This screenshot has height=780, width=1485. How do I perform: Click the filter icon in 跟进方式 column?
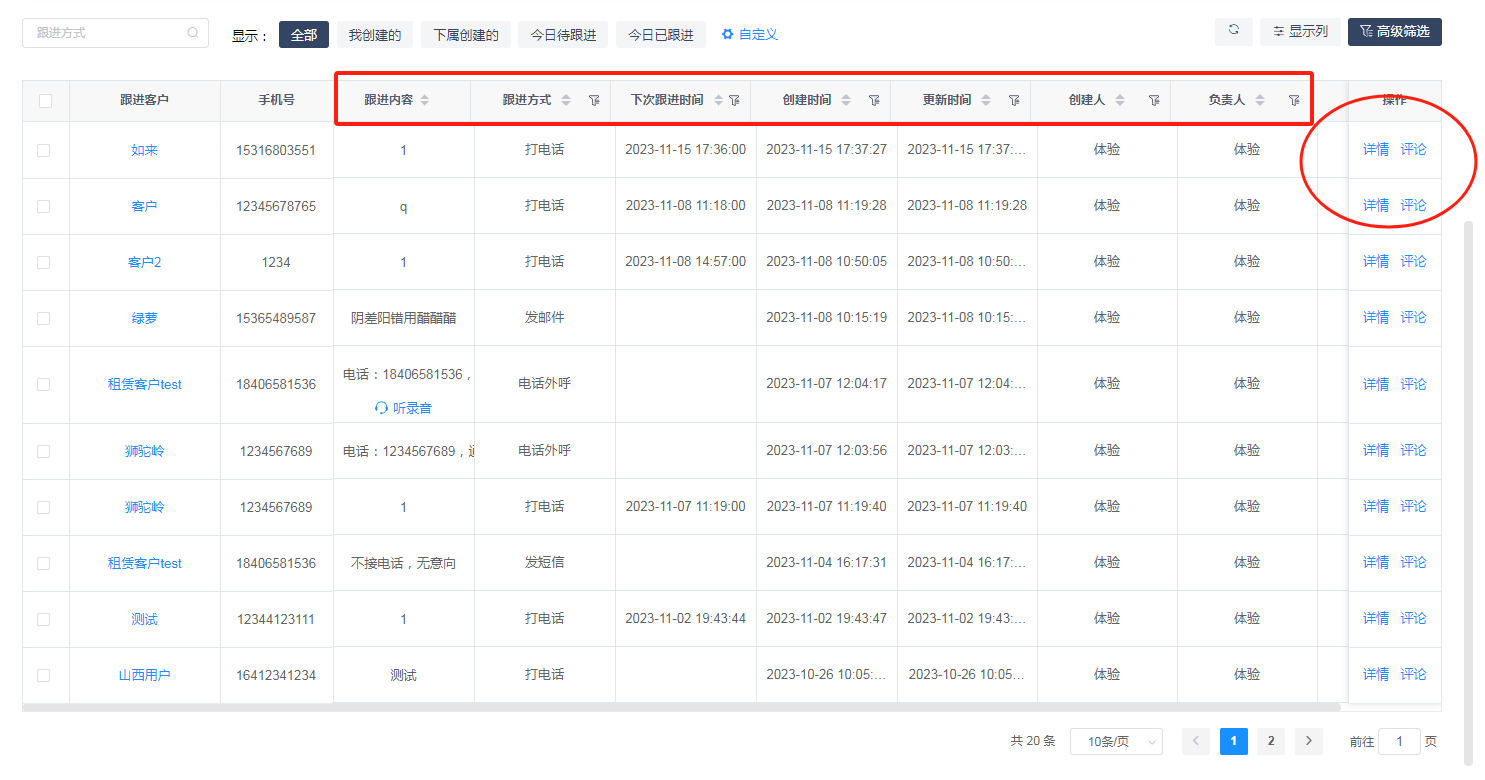[594, 100]
